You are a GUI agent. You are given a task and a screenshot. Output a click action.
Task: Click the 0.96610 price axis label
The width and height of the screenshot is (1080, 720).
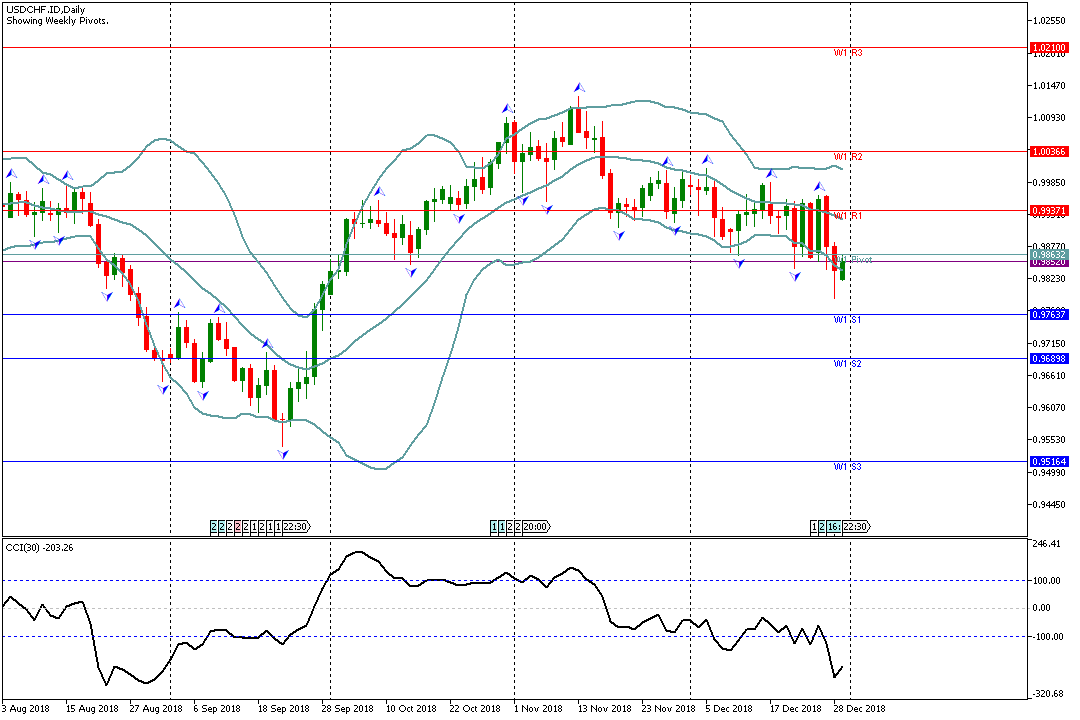point(1049,376)
